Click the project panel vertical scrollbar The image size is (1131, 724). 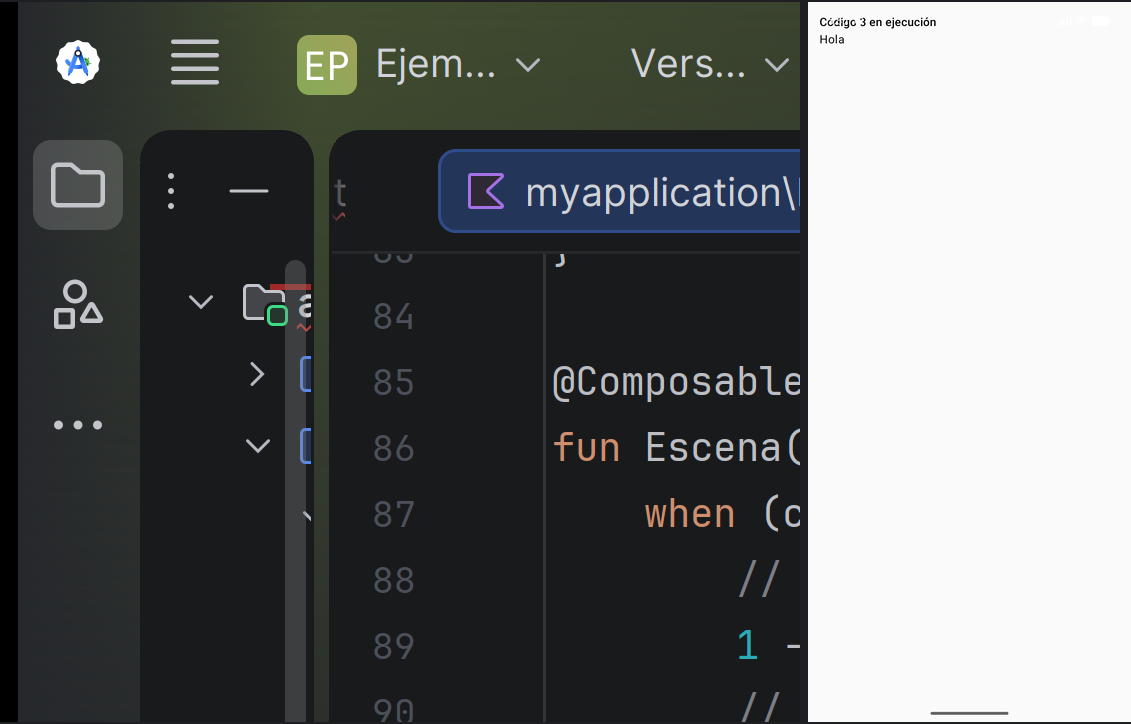(295, 490)
